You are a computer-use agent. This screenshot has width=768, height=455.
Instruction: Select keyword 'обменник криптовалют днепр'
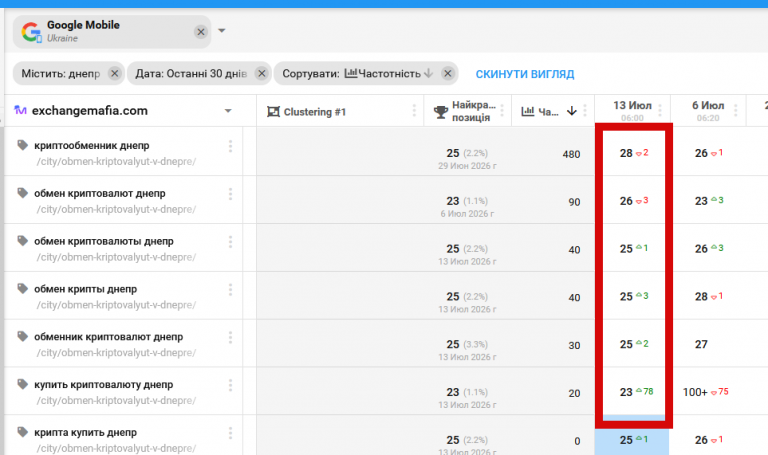(109, 337)
